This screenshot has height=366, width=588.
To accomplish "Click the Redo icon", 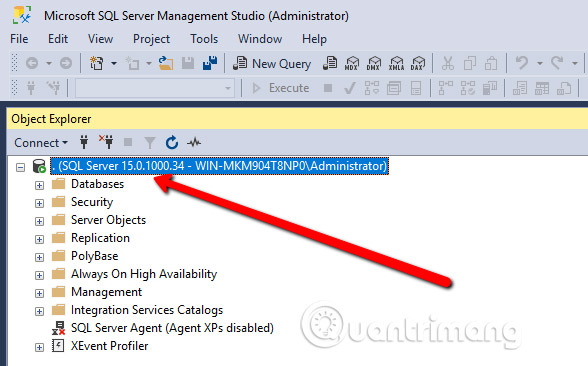I will 557,63.
